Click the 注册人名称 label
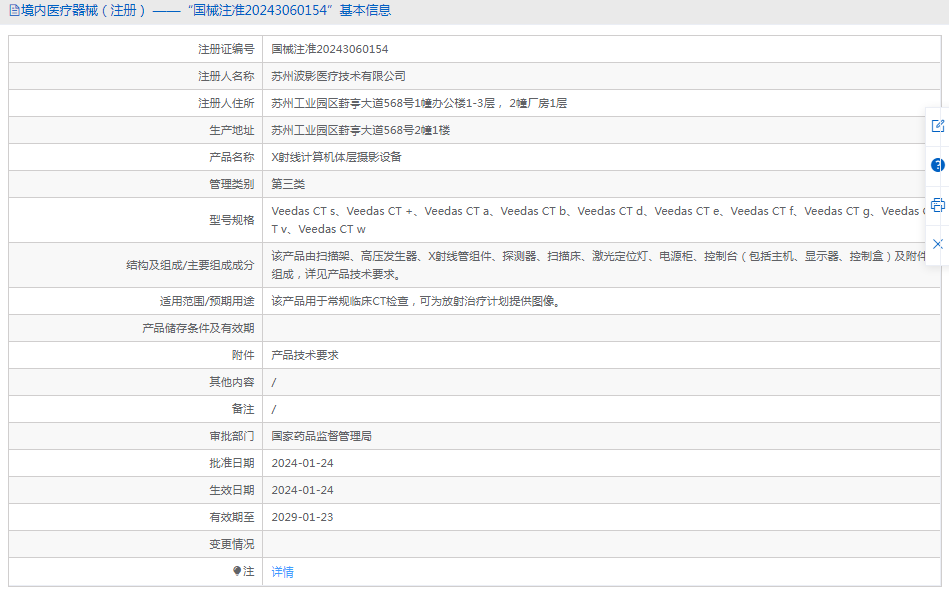Image resolution: width=949 pixels, height=596 pixels. 226,76
